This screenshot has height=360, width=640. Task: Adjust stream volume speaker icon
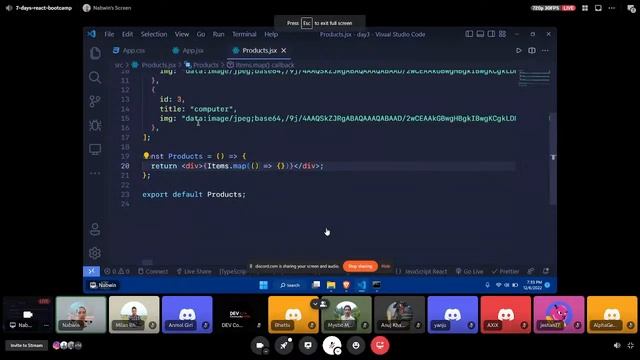point(617,345)
